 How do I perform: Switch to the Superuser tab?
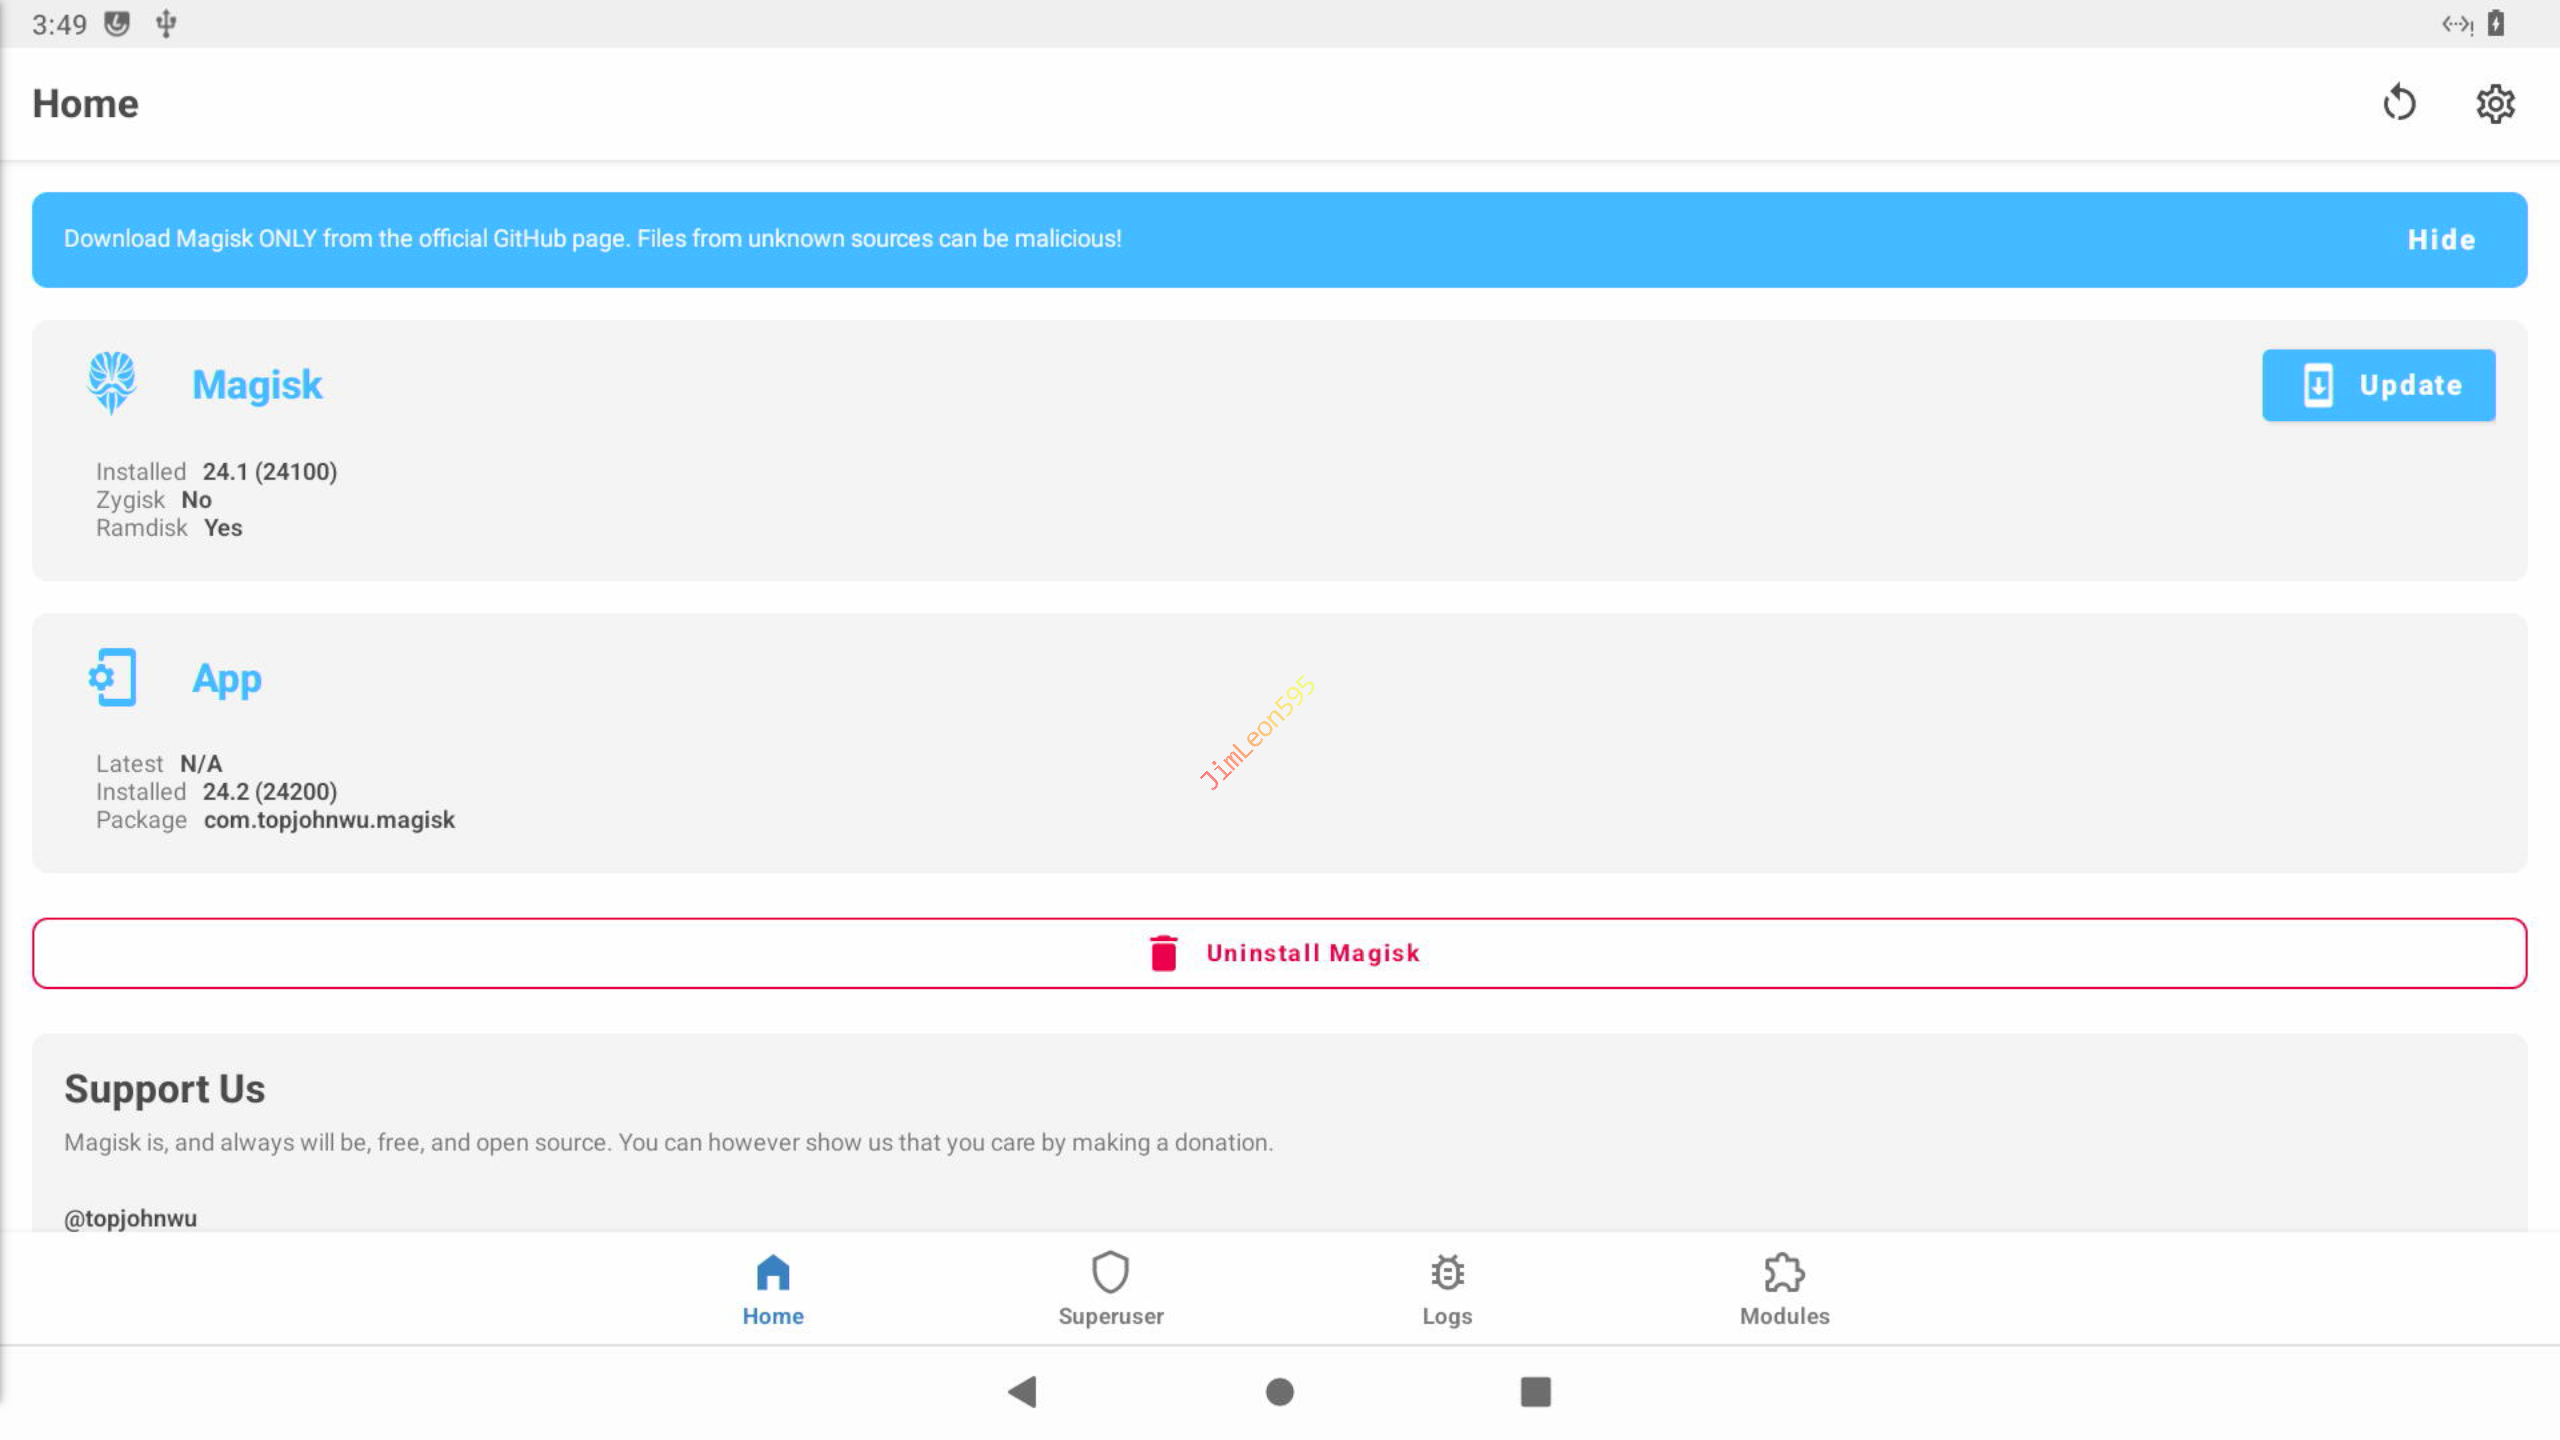click(x=1110, y=1289)
